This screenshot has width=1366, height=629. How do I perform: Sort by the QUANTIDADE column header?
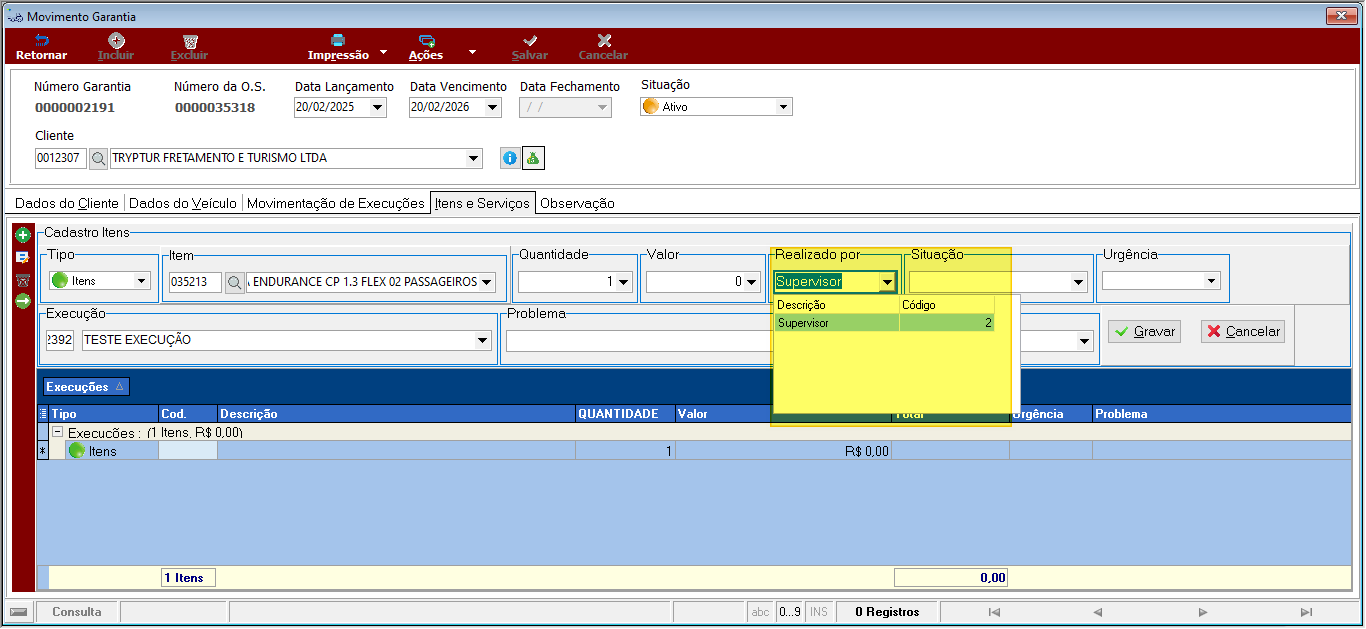pos(625,413)
